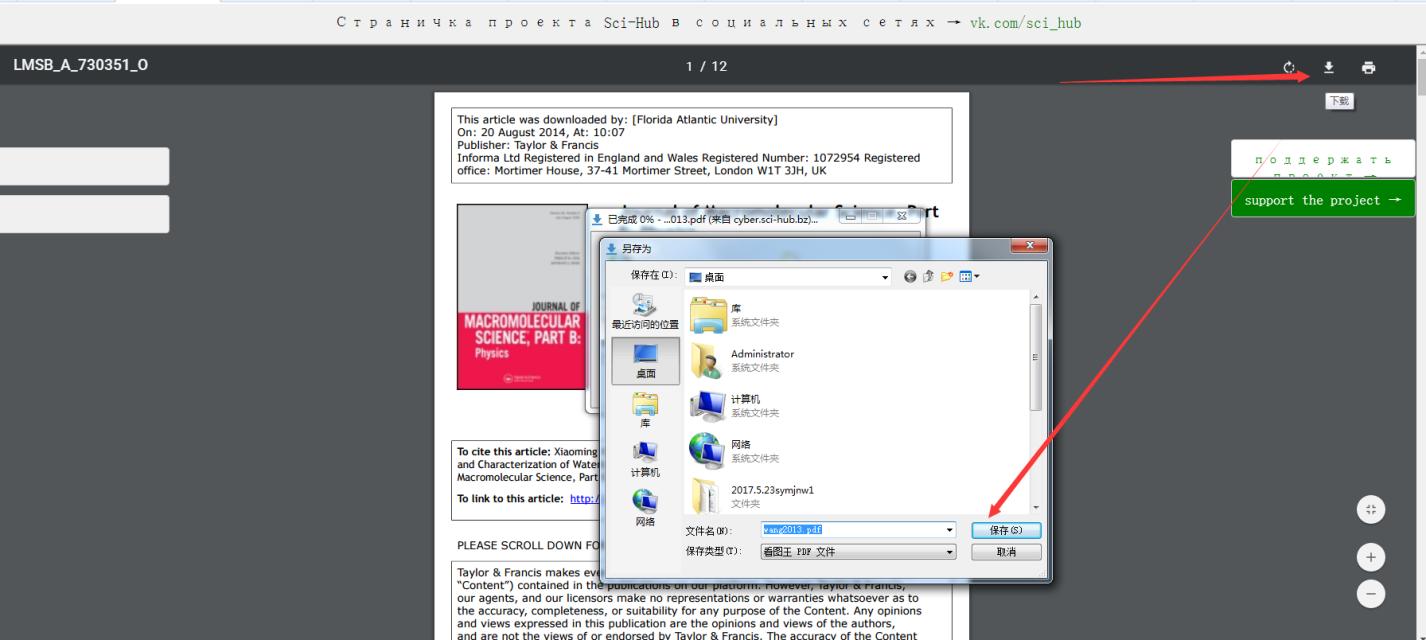Click the support the project green button

[1323, 200]
